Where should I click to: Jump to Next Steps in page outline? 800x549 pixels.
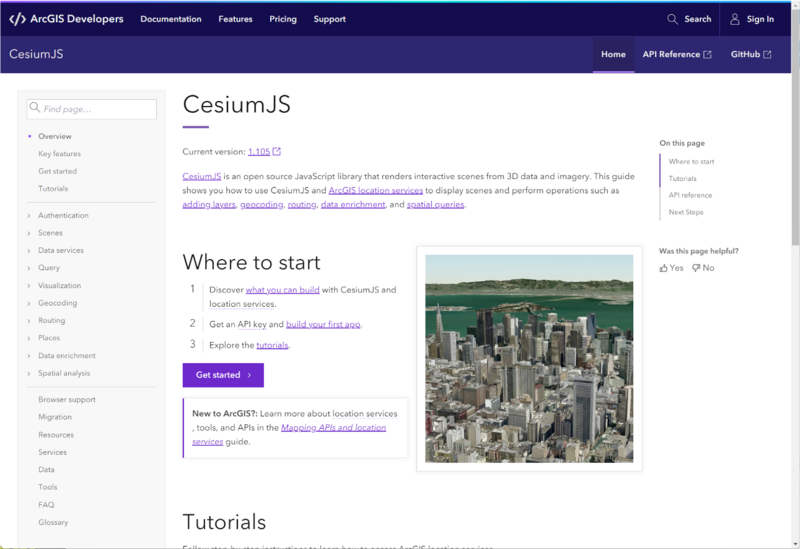click(686, 212)
